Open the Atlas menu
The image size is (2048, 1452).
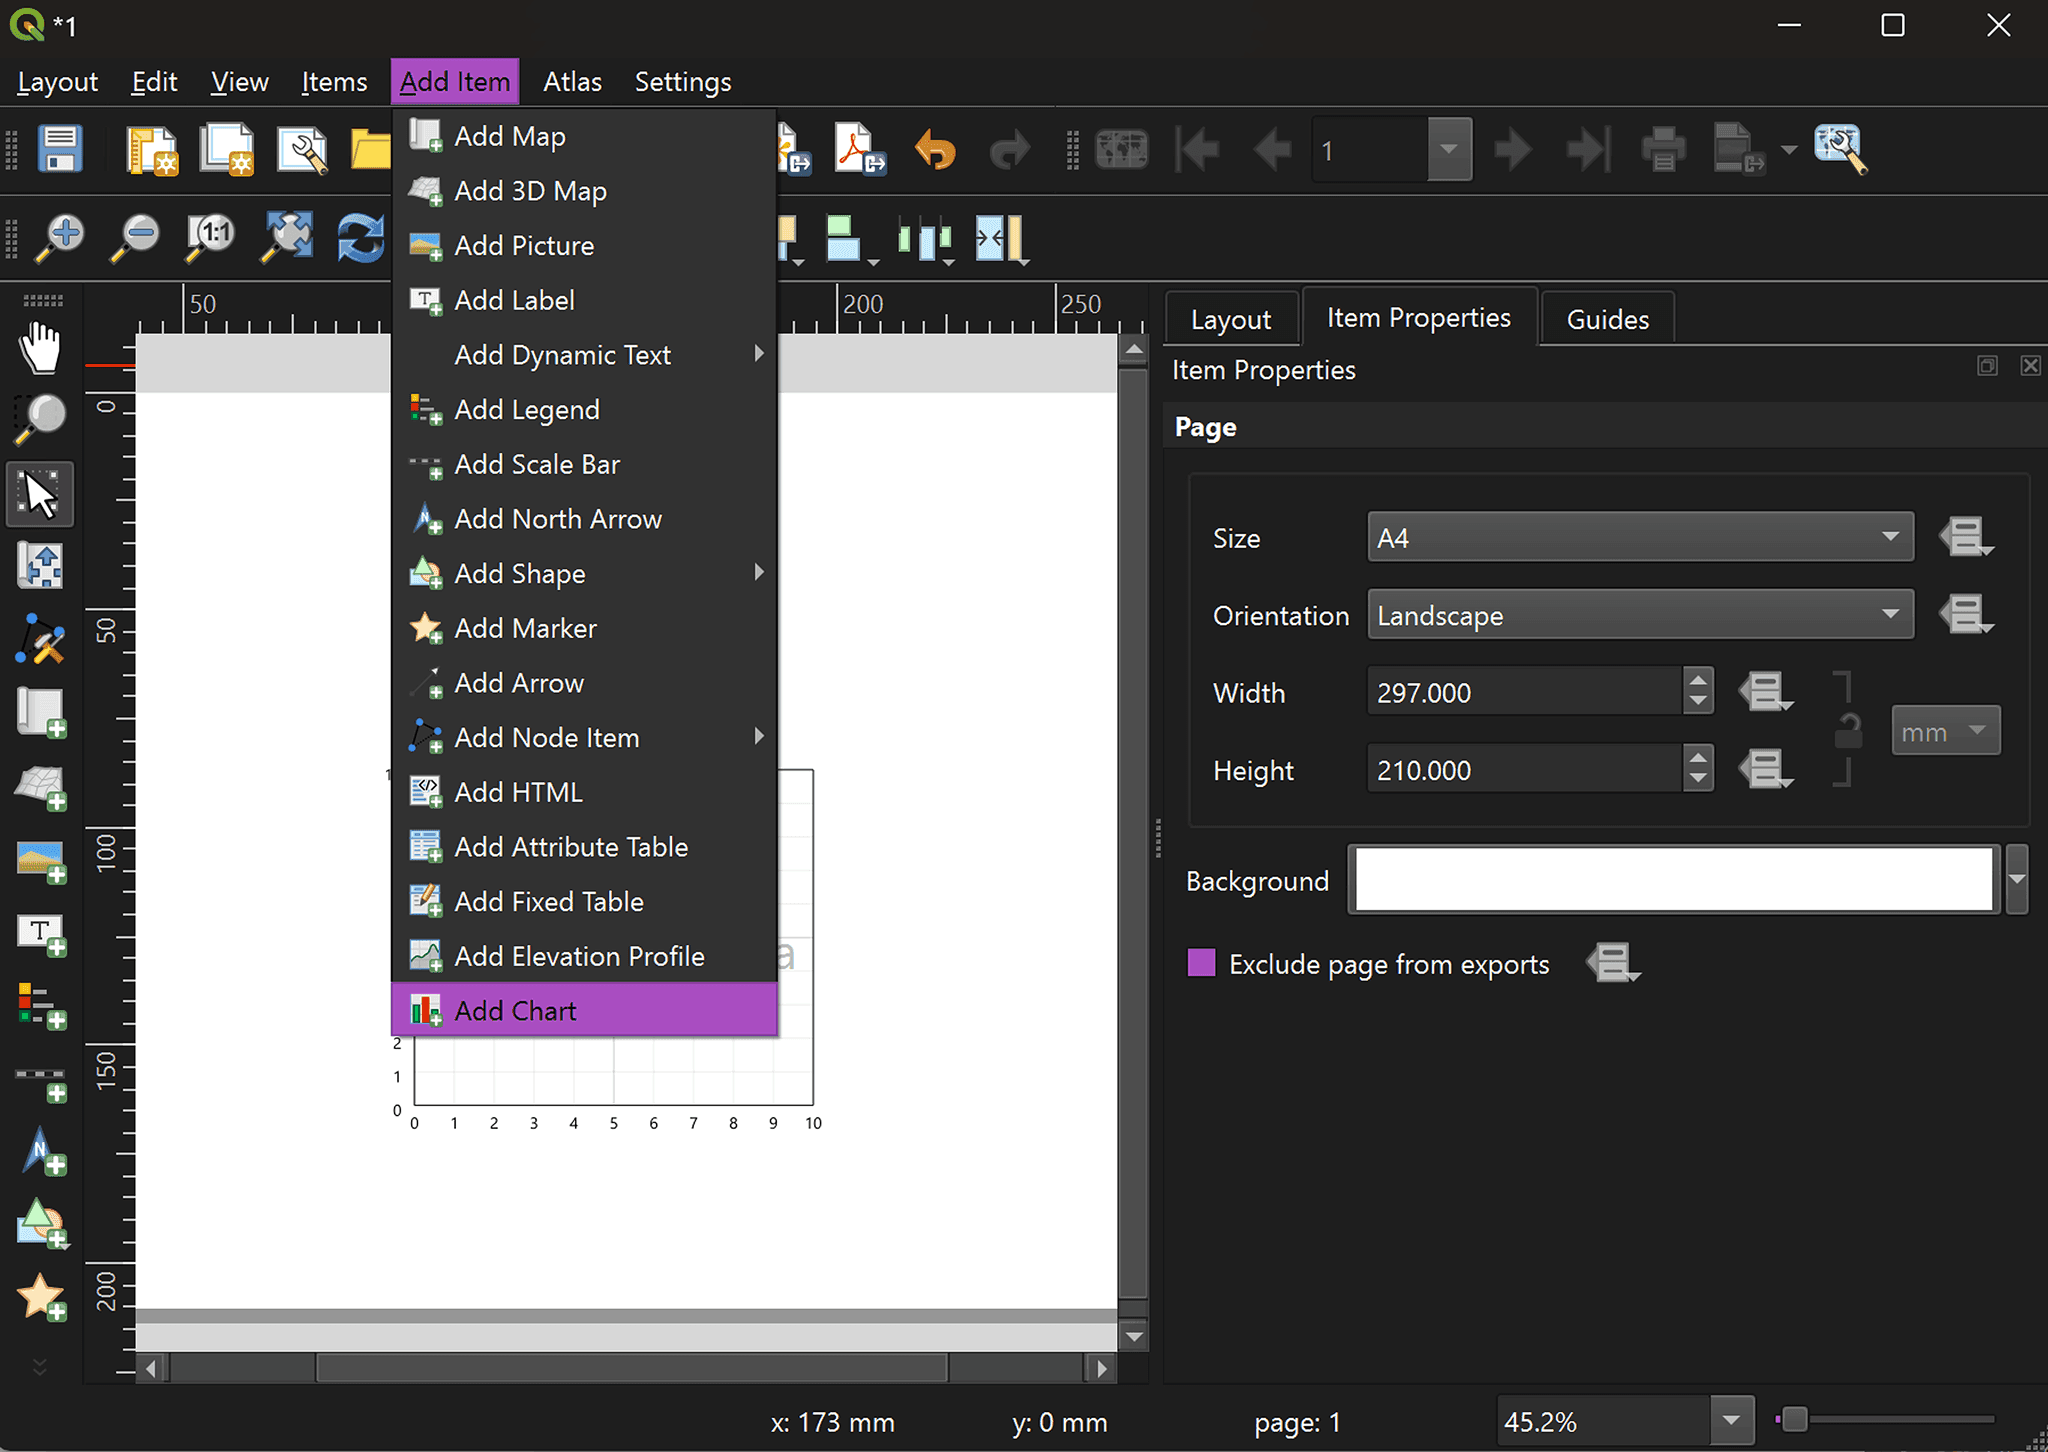click(571, 82)
